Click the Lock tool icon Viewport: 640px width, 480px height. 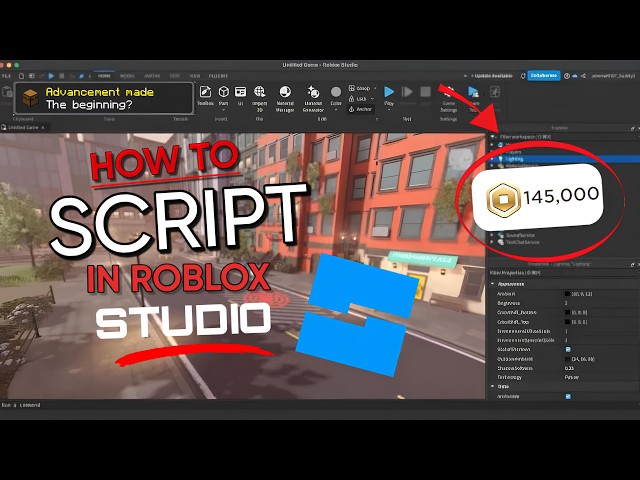tap(351, 98)
